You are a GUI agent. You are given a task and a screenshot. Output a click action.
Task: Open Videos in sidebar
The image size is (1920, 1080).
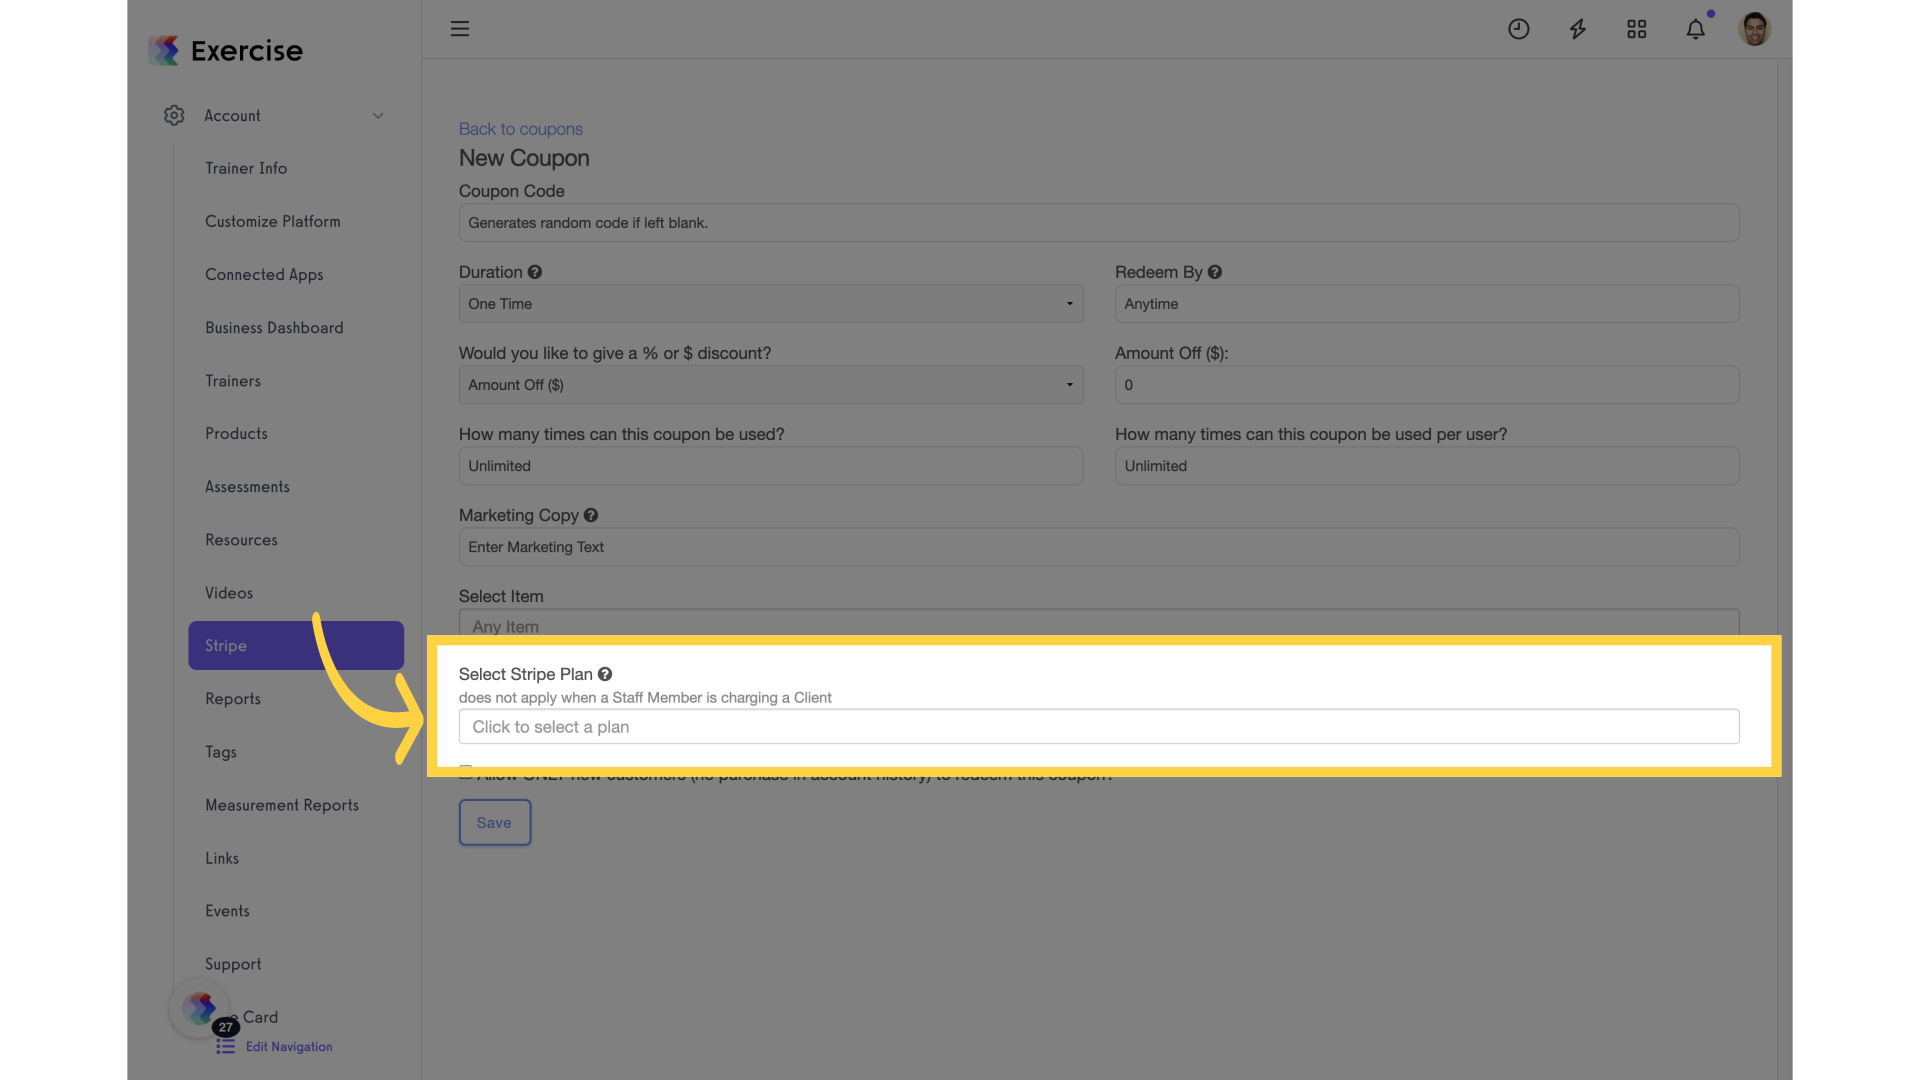229,593
